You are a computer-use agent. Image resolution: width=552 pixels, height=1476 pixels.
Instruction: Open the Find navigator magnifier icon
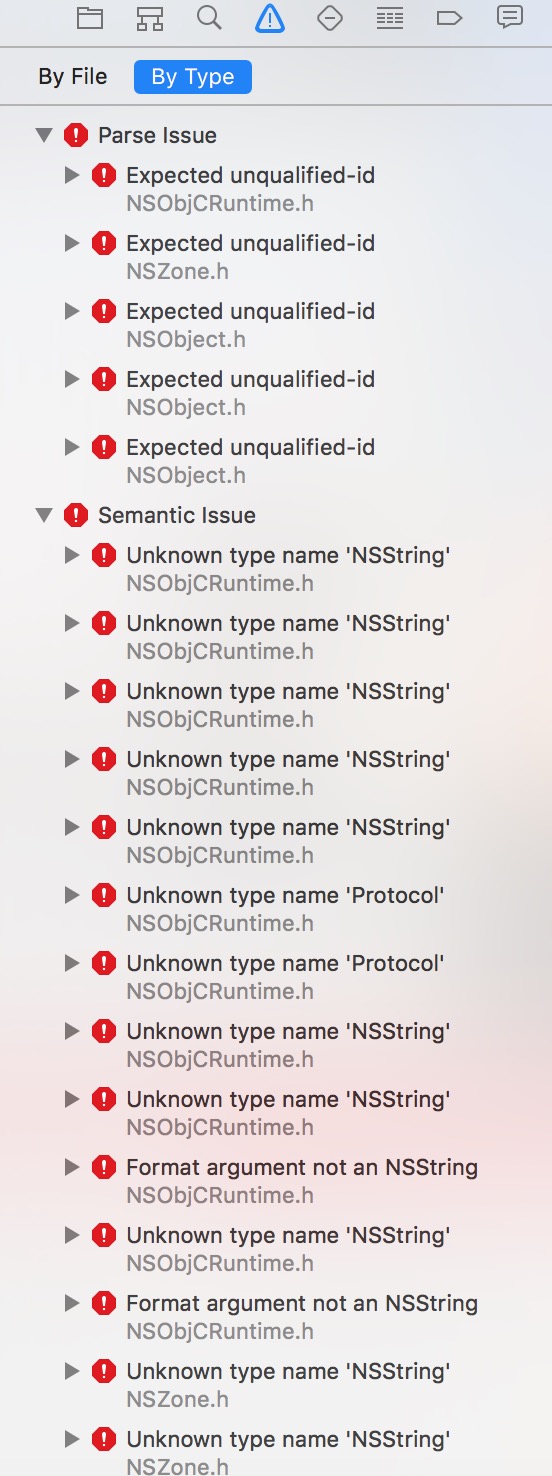coord(210,18)
